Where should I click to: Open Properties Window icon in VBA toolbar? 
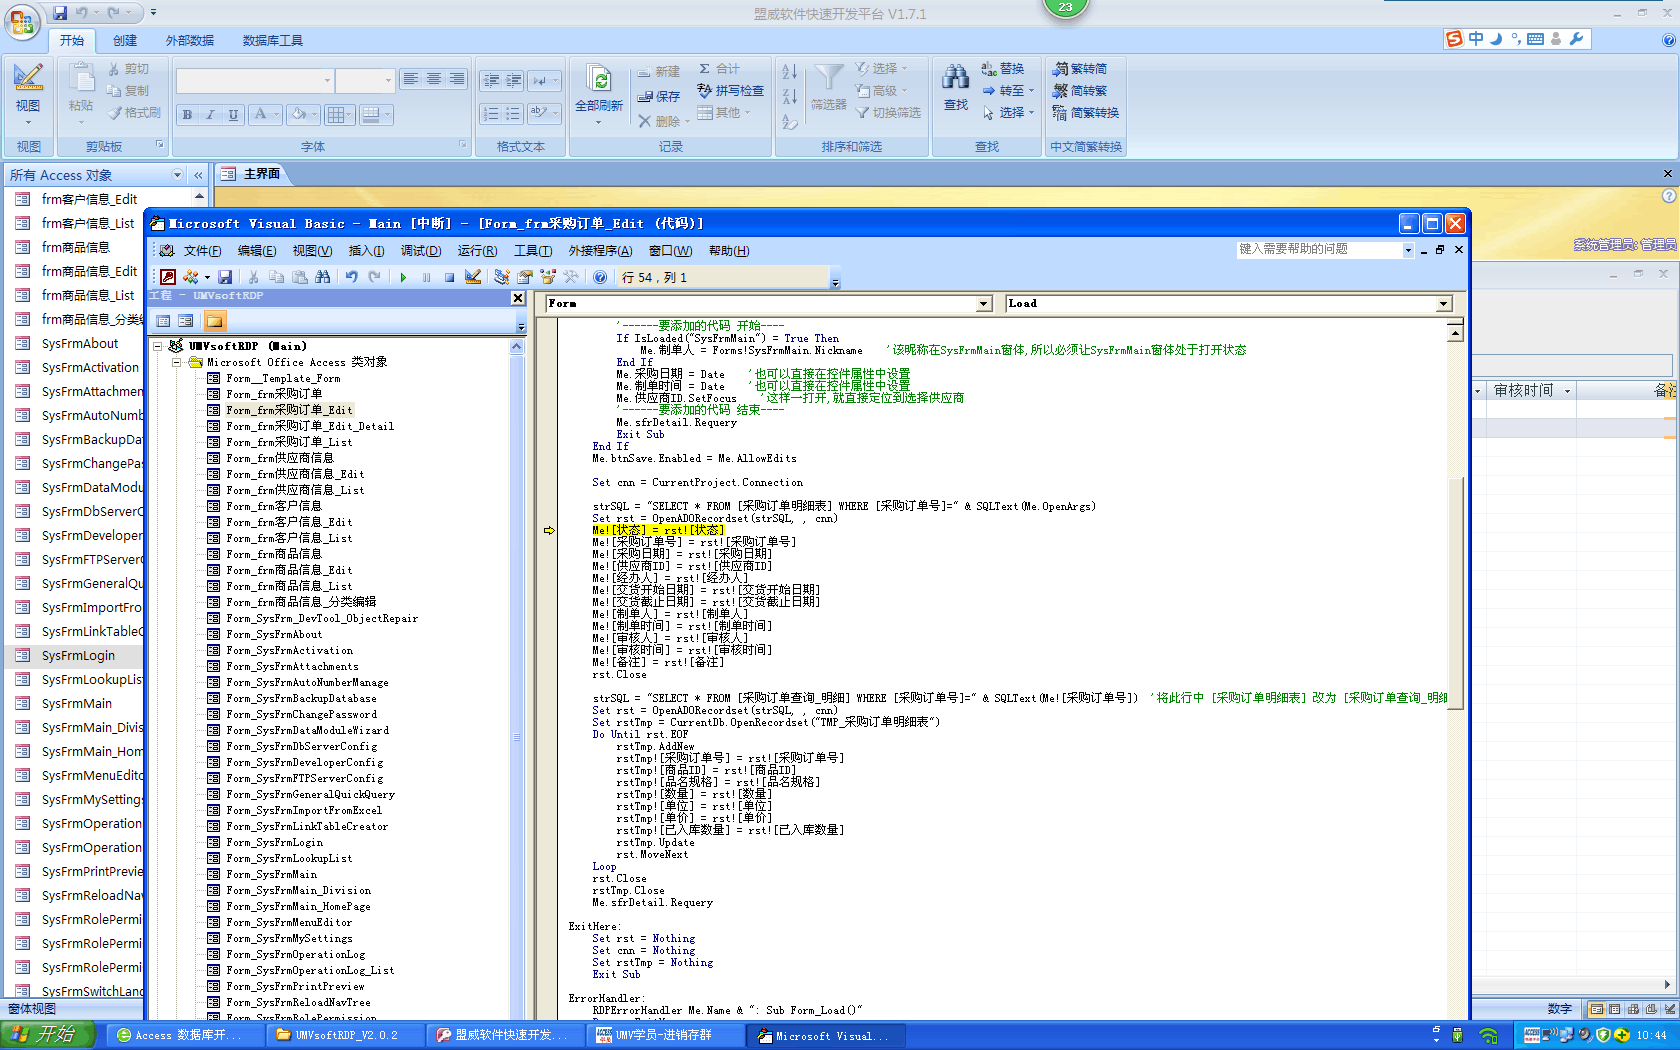pyautogui.click(x=525, y=277)
